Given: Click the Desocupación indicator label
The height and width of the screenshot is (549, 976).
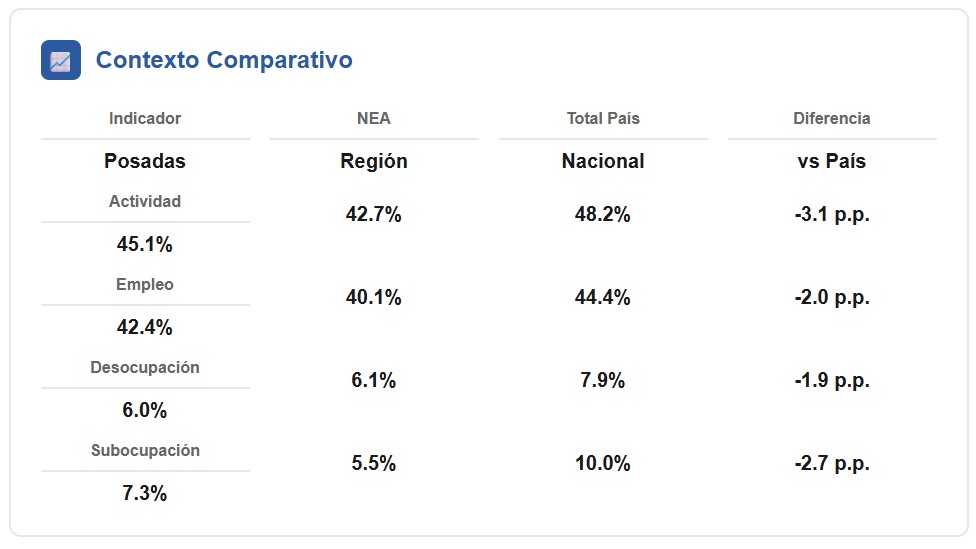Looking at the screenshot, I should 145,367.
